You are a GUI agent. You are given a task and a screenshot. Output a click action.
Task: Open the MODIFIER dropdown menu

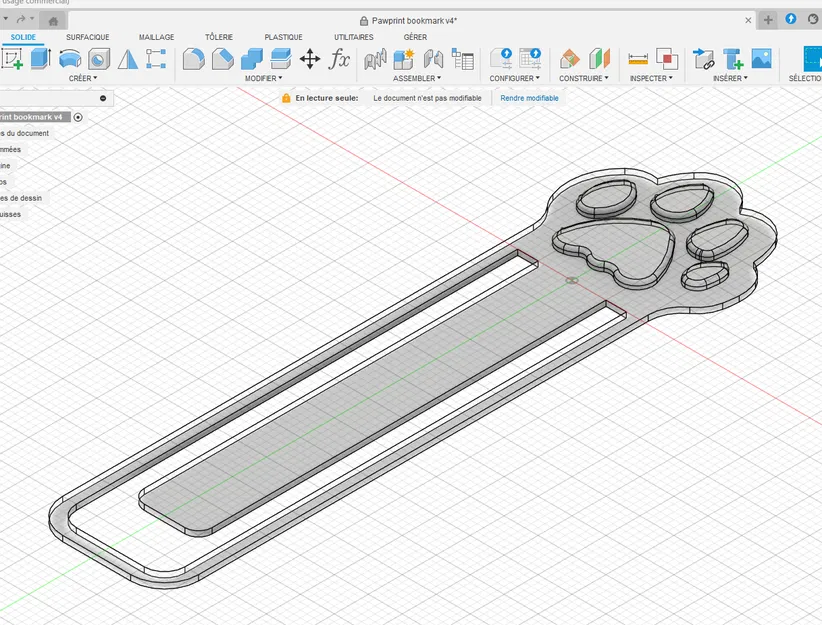[x=262, y=78]
